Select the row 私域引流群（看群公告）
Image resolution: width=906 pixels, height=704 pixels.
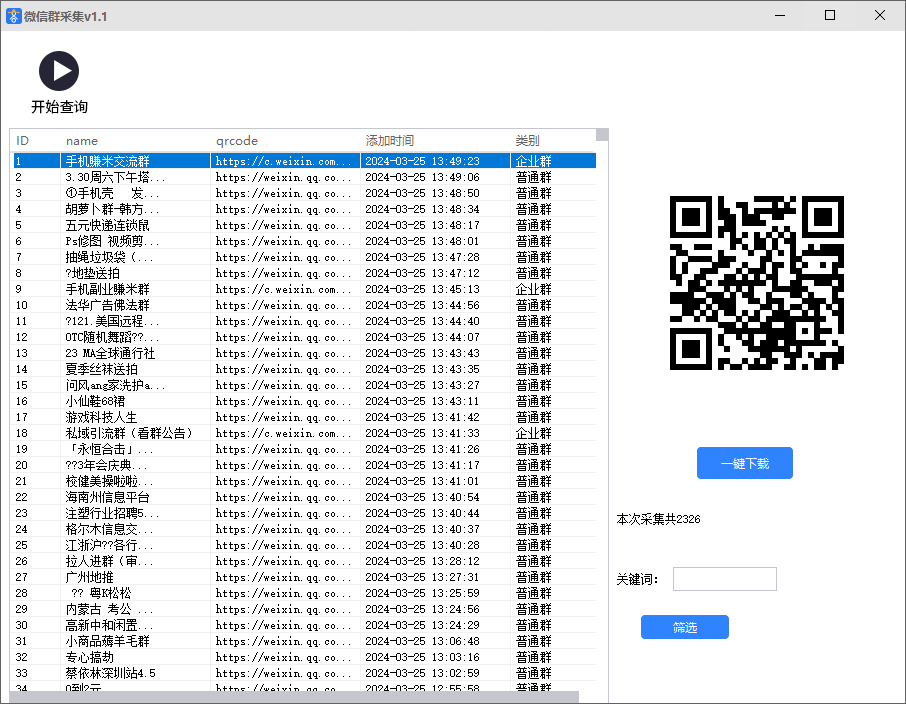point(128,433)
